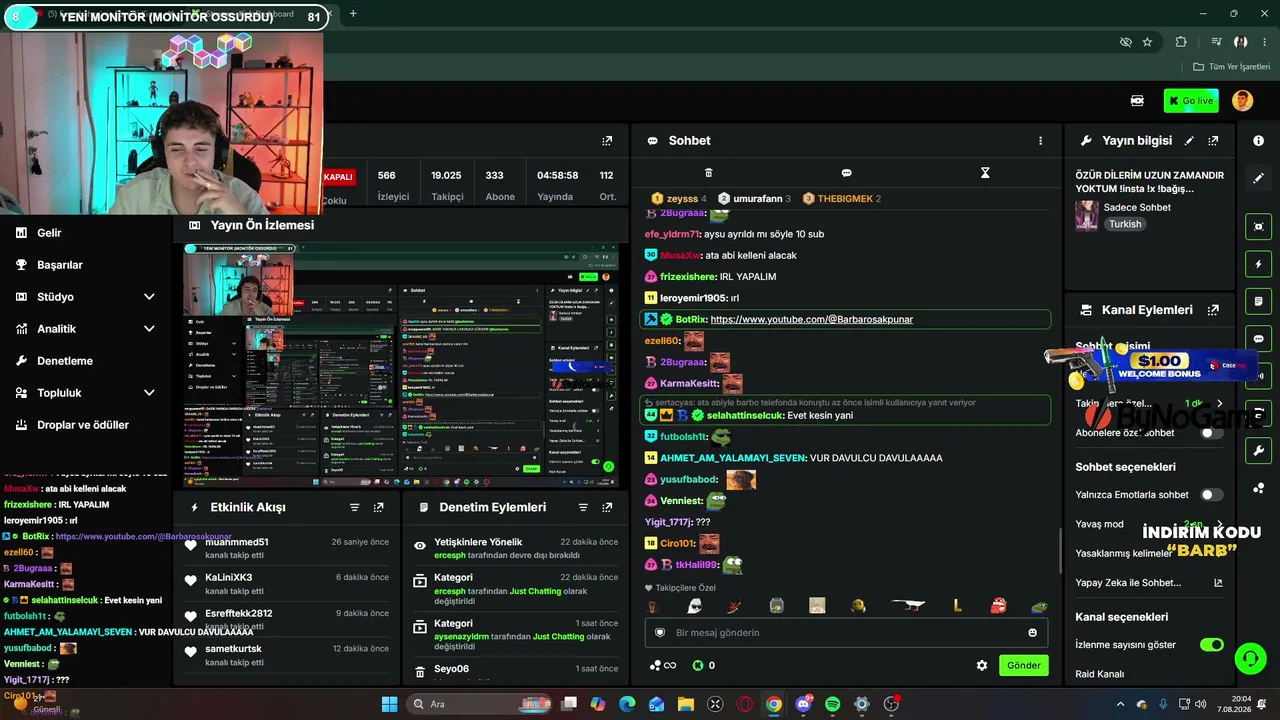Open Discord from the taskbar

pos(803,704)
